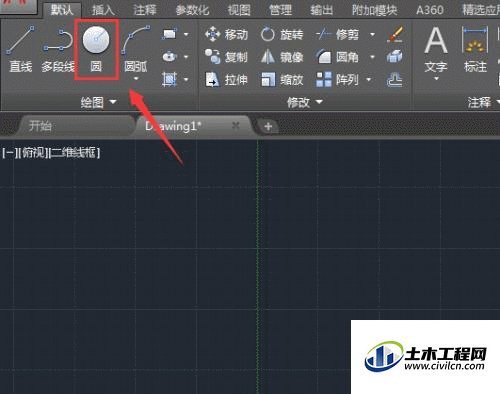Open the 2D Wireframe (二维线框) visual style
The width and height of the screenshot is (500, 394).
74,153
